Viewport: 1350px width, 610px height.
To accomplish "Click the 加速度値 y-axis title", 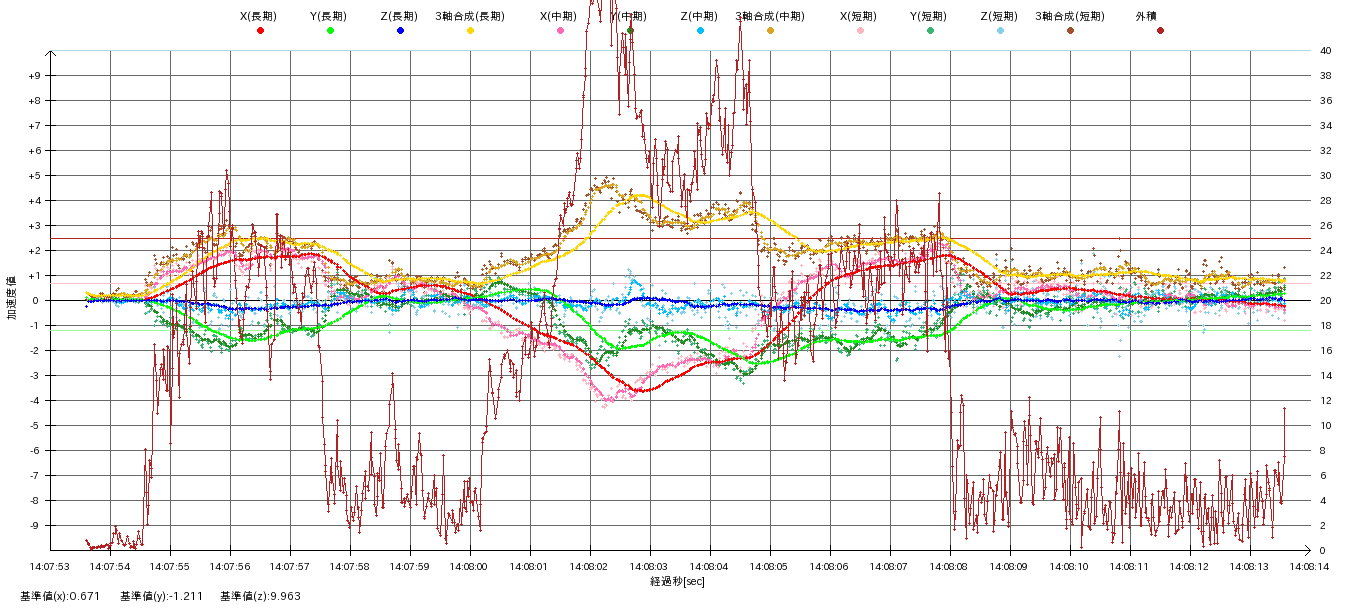I will [13, 298].
